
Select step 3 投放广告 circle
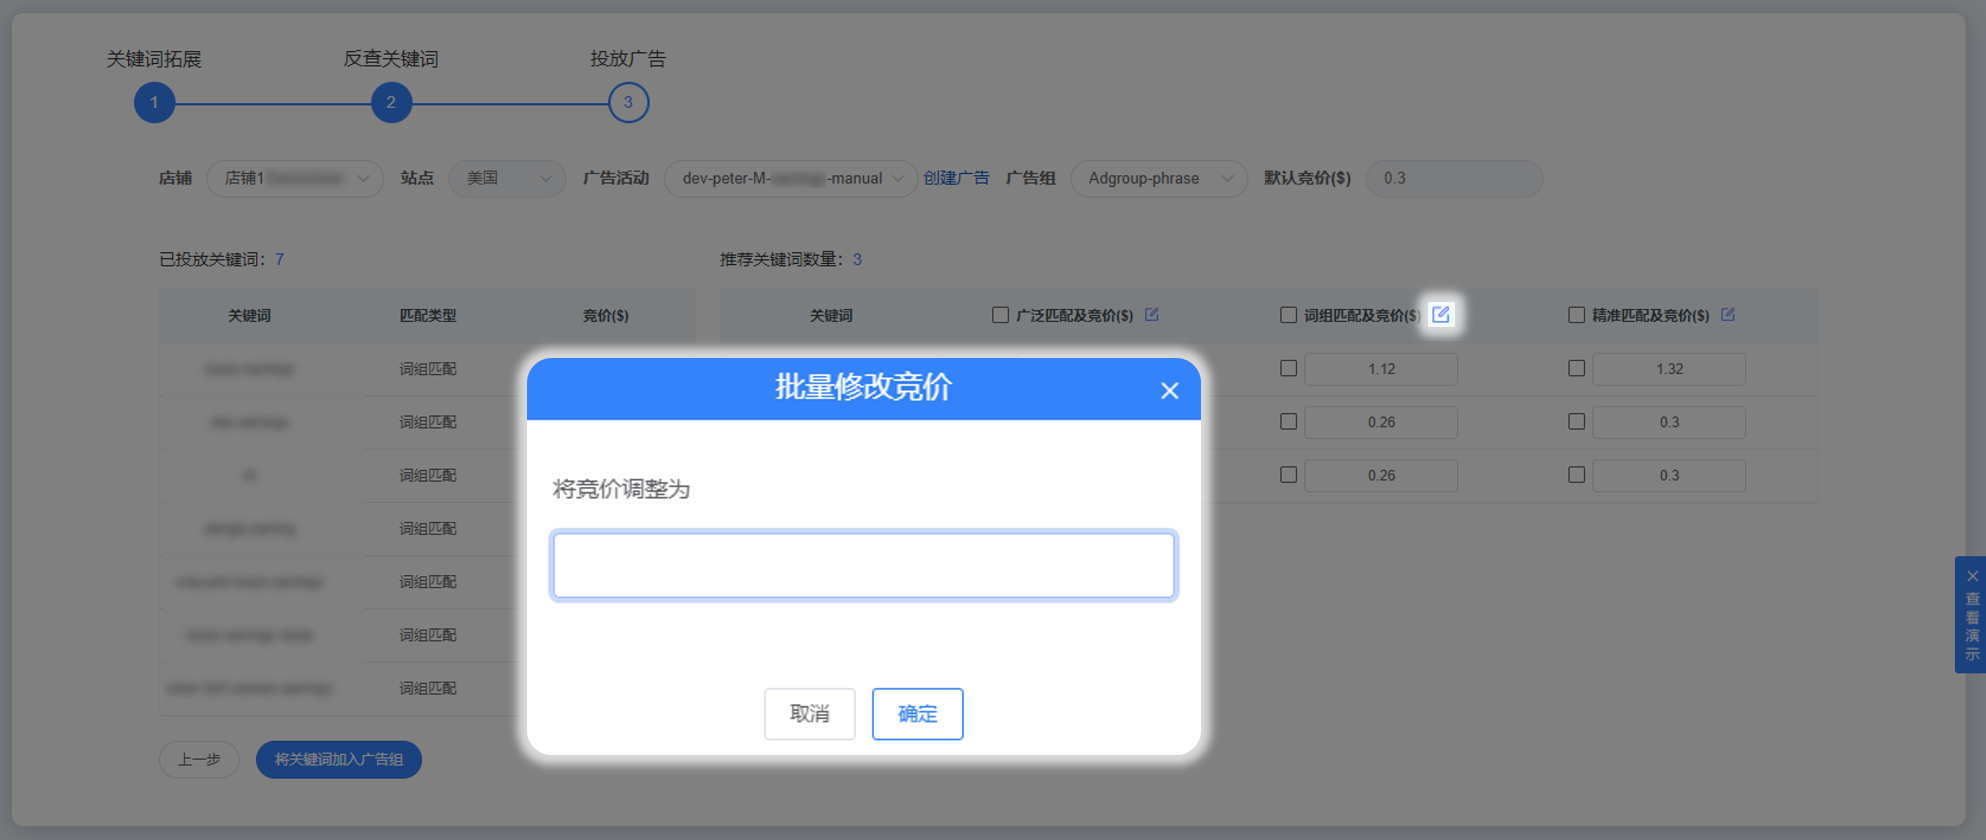(628, 103)
